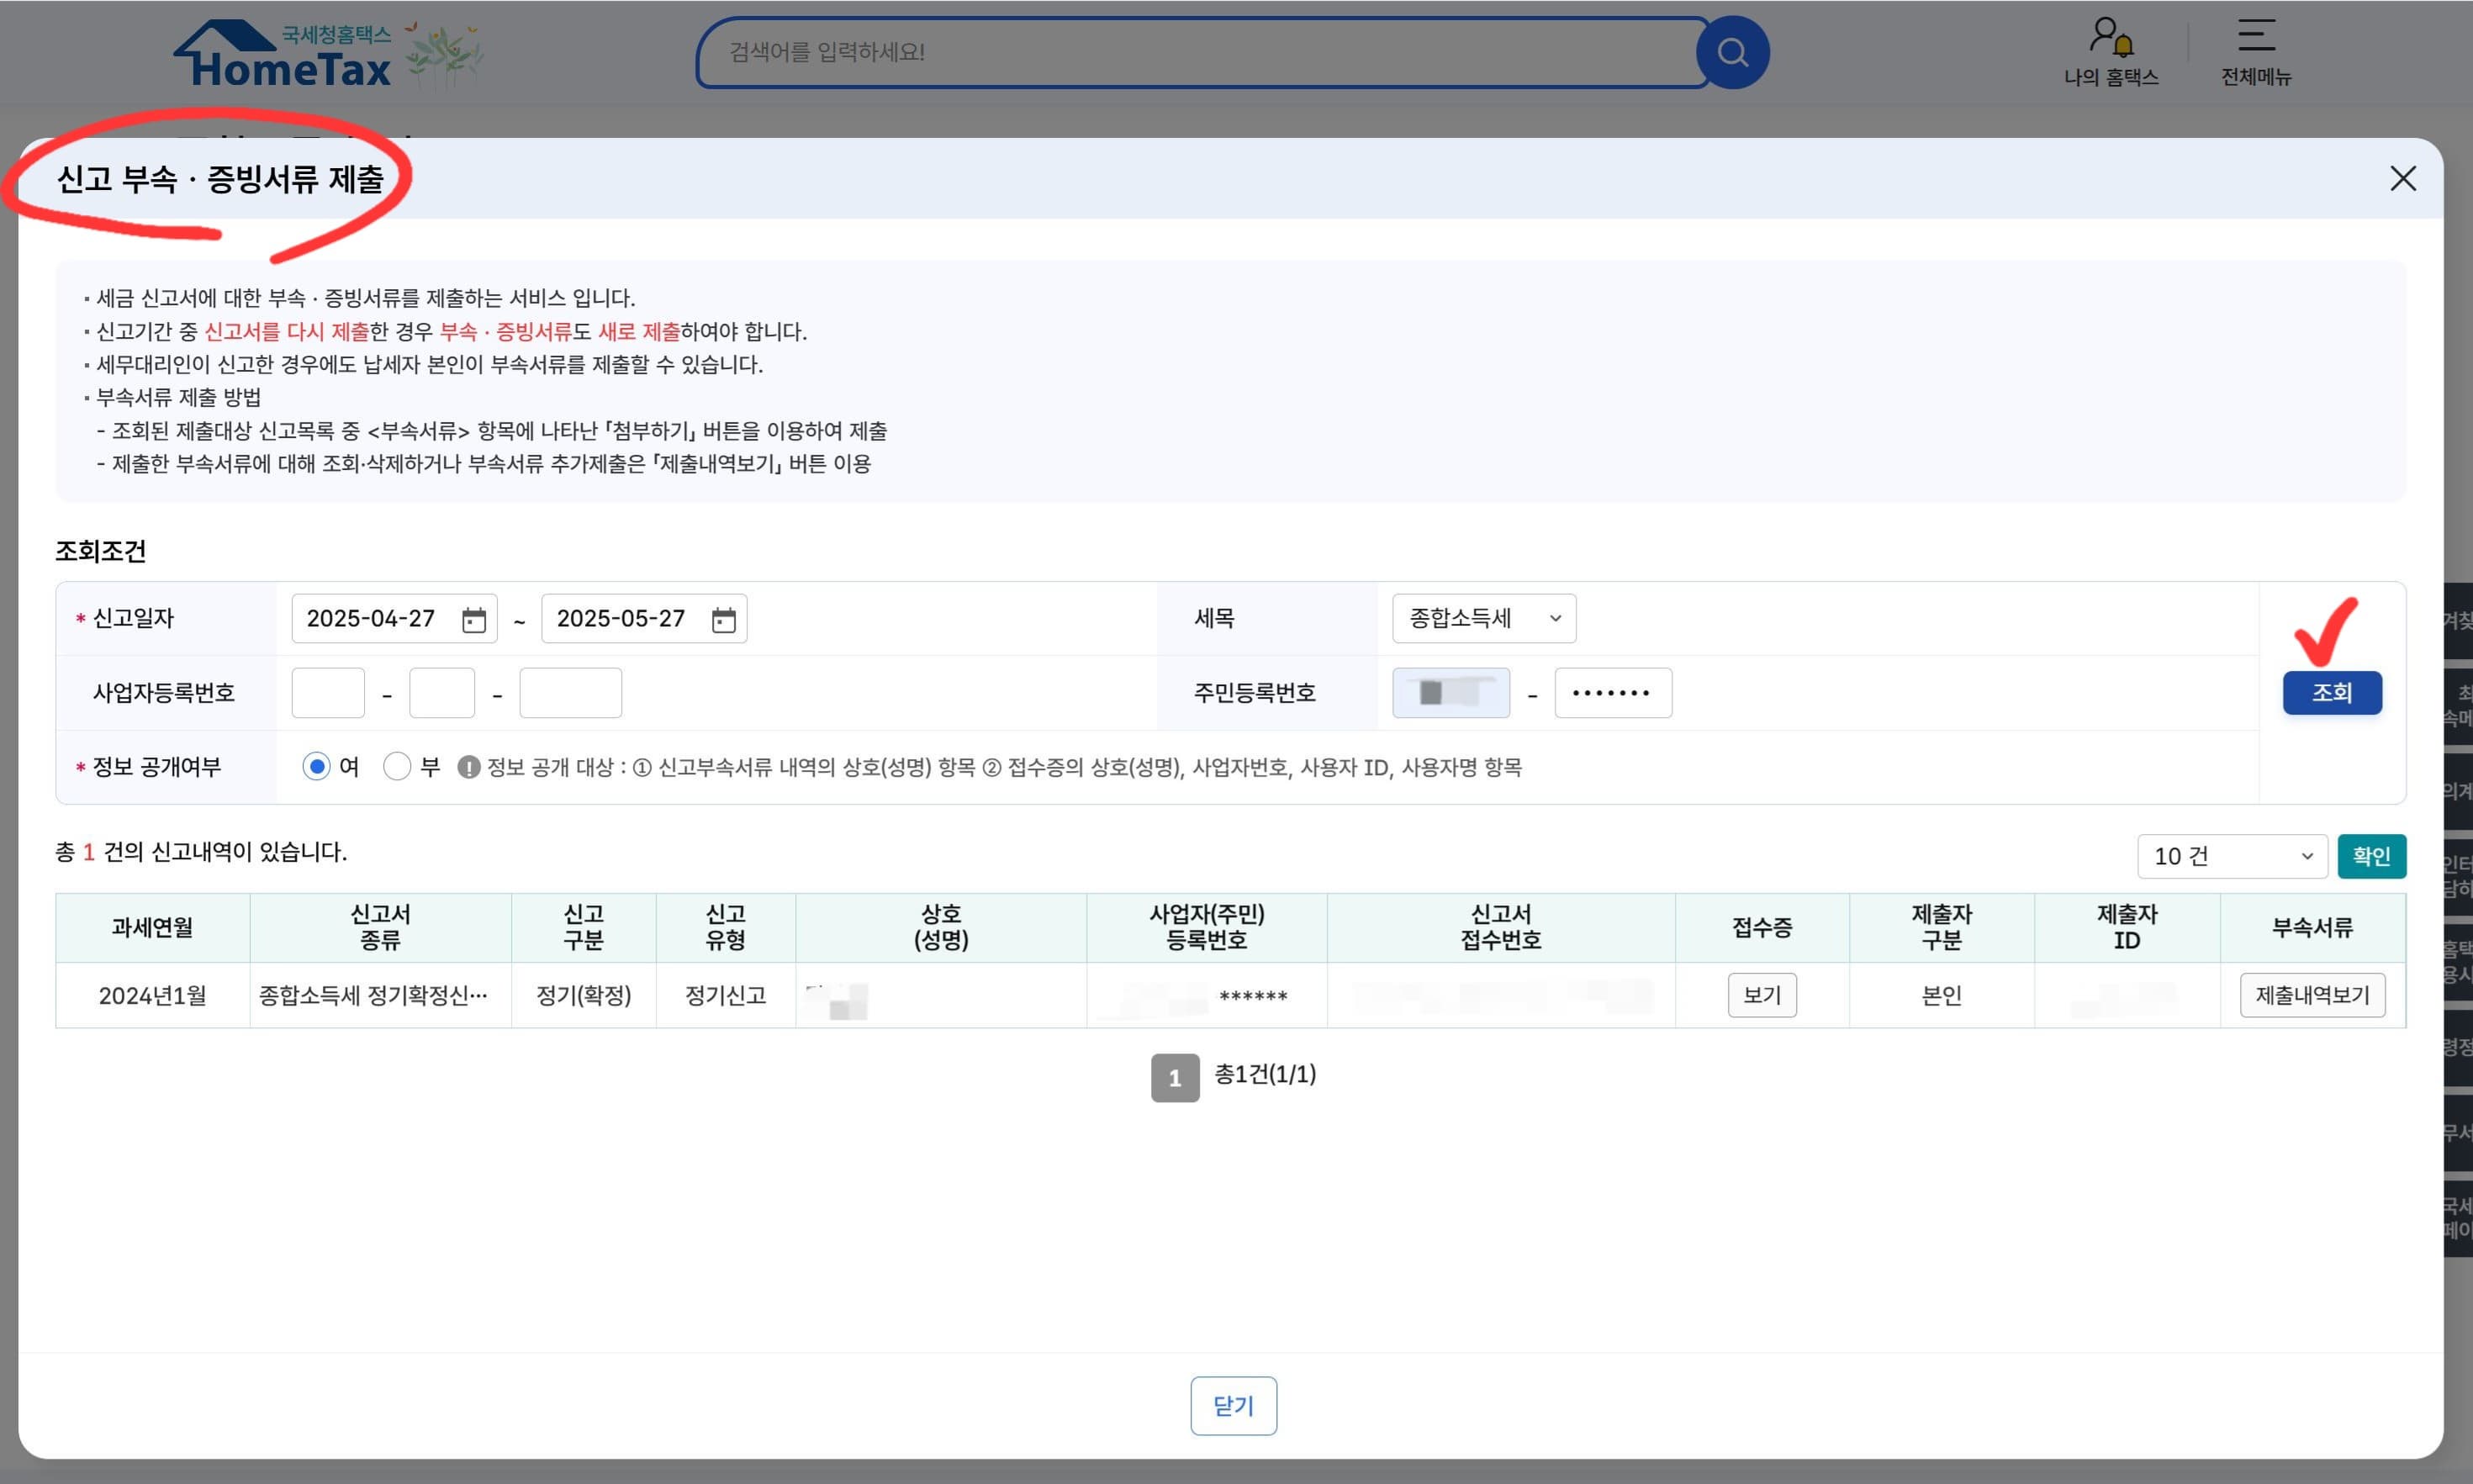Focus the 검색어를 입력하세요 search field
Screen dimensions: 2473x1484
[x=1200, y=52]
